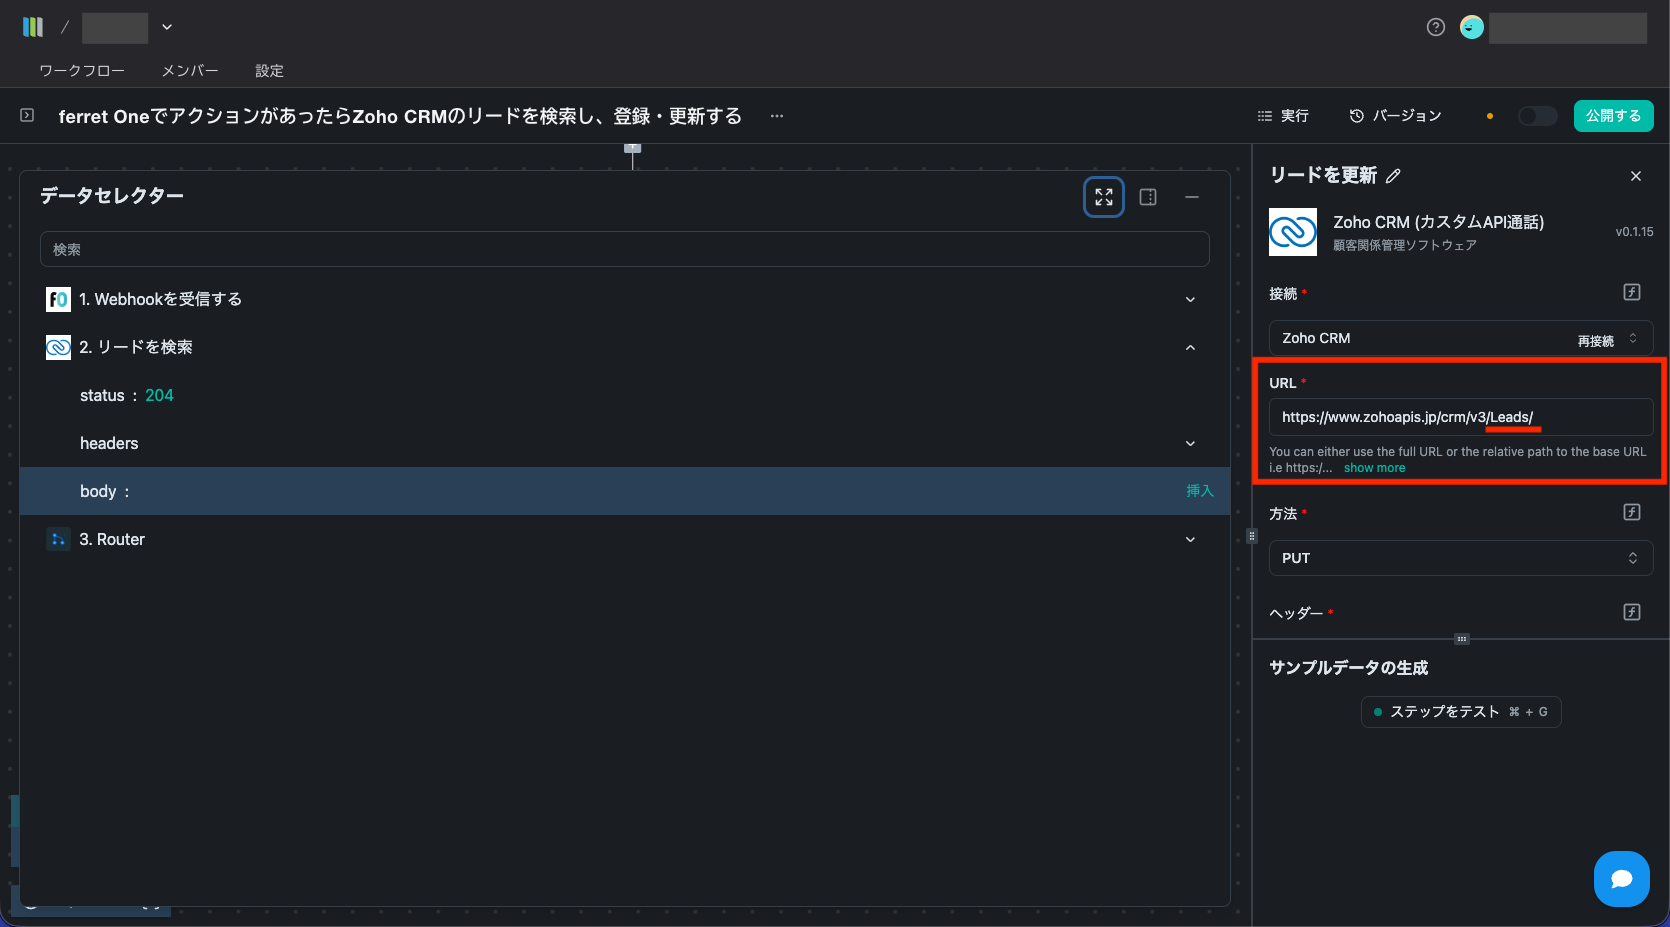Click the ferret One icon of Webhook step
The image size is (1670, 927).
(x=58, y=299)
